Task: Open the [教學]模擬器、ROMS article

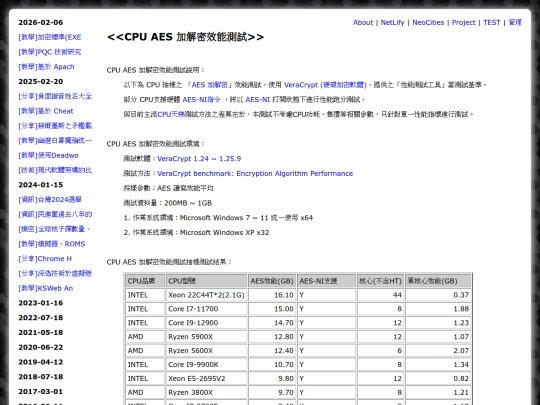Action: pyautogui.click(x=52, y=244)
